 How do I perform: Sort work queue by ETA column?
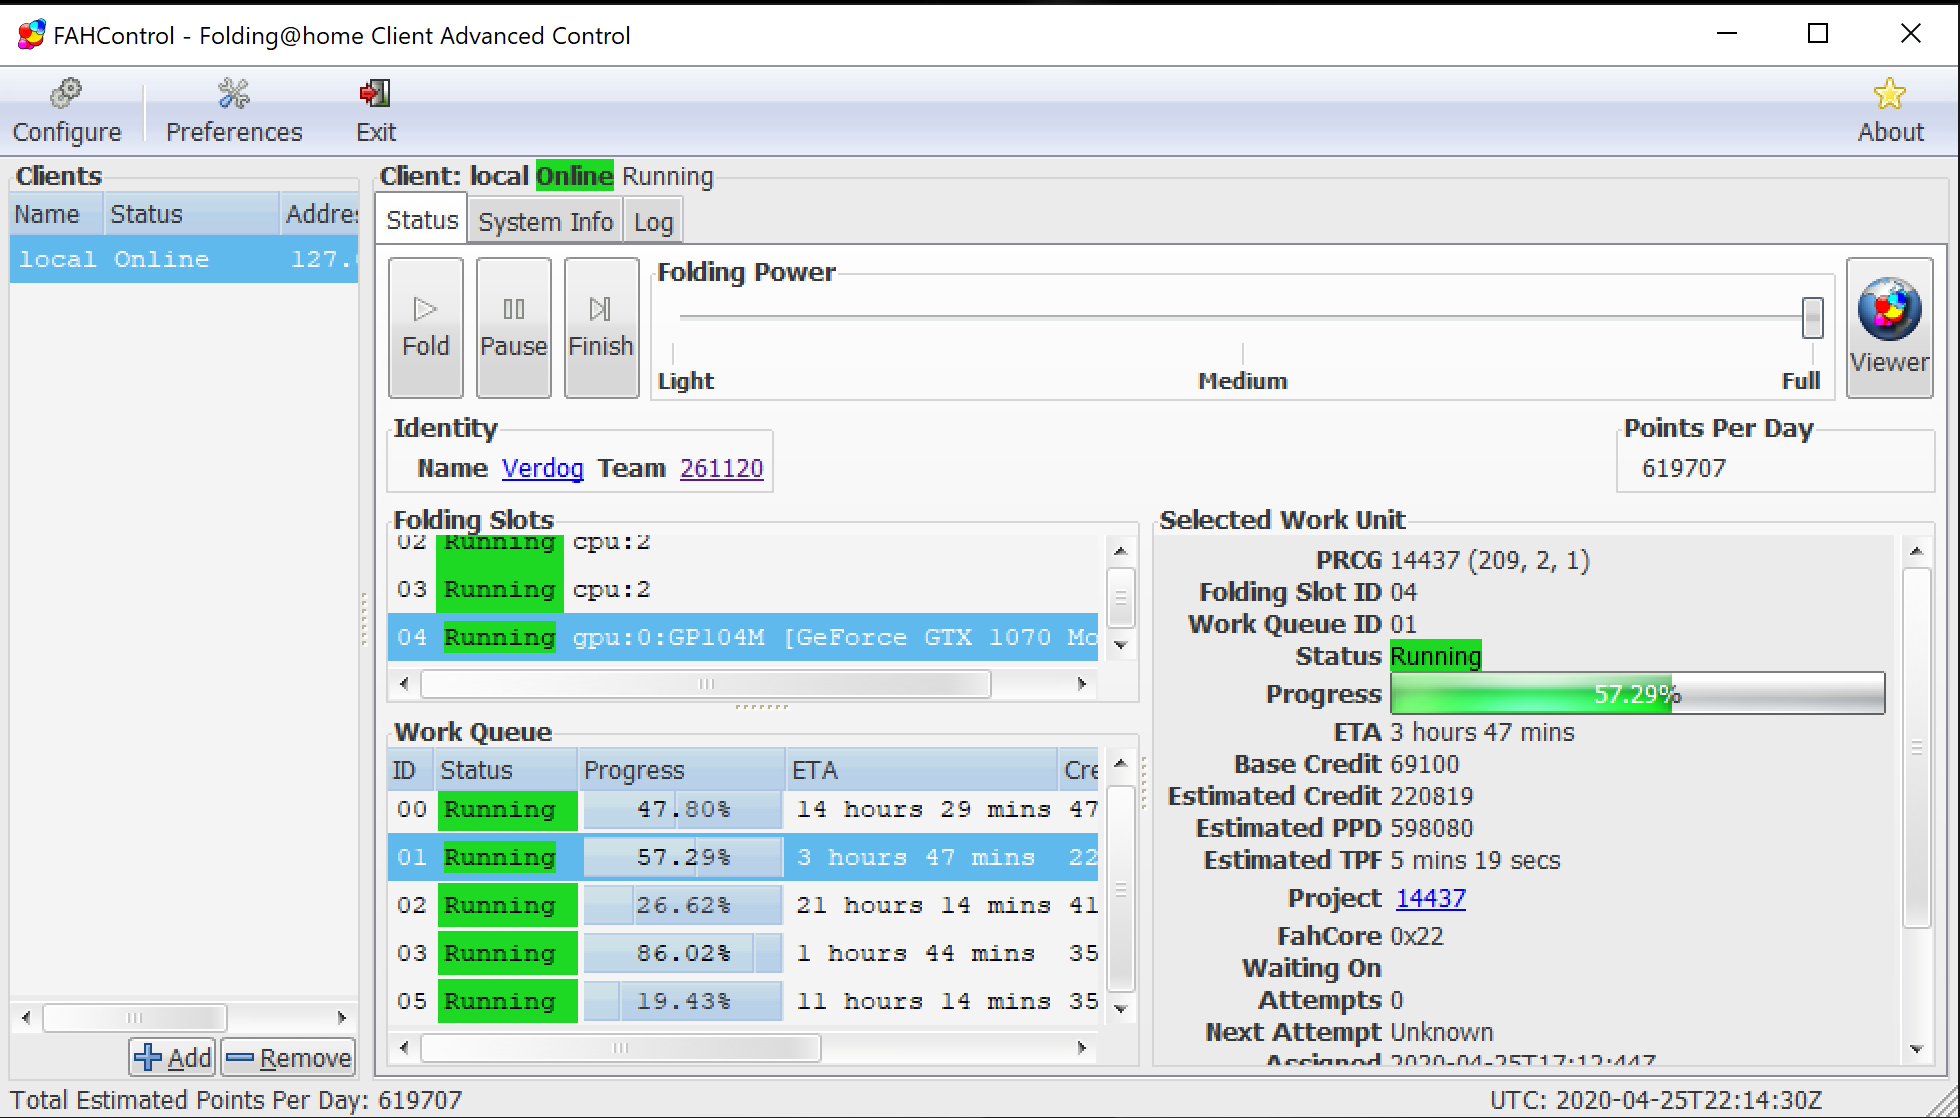(921, 769)
